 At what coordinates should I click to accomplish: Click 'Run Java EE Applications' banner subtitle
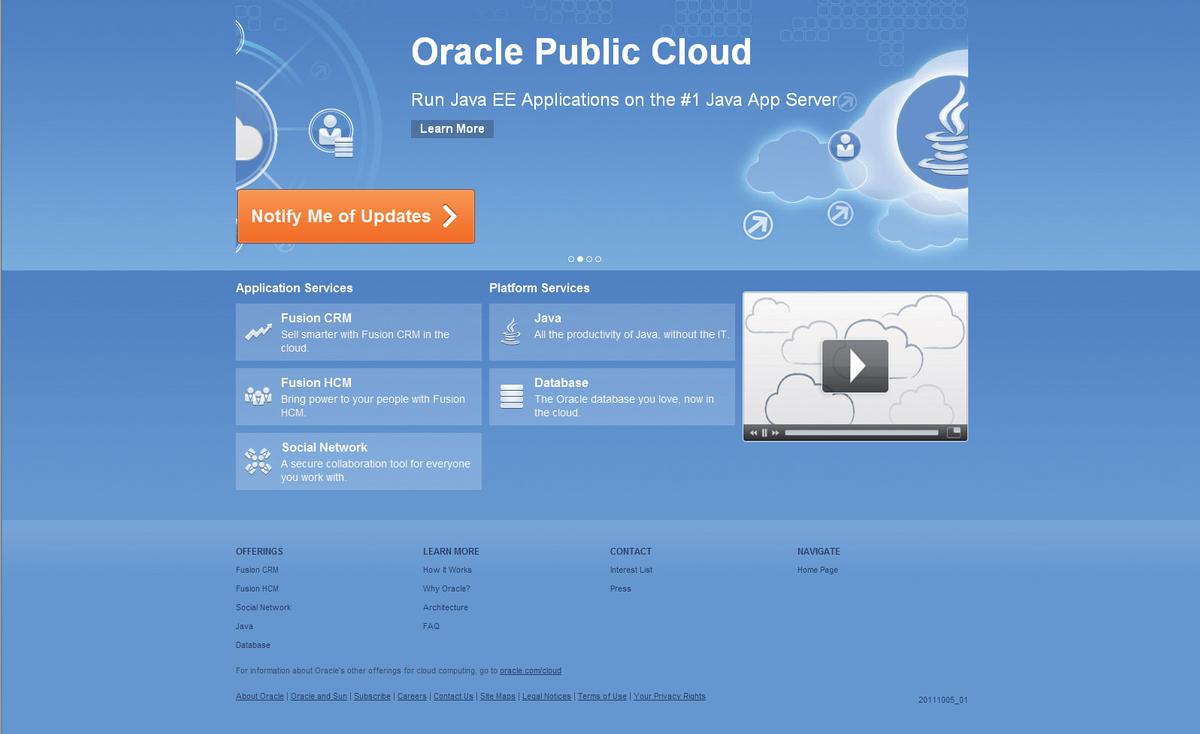tap(625, 100)
